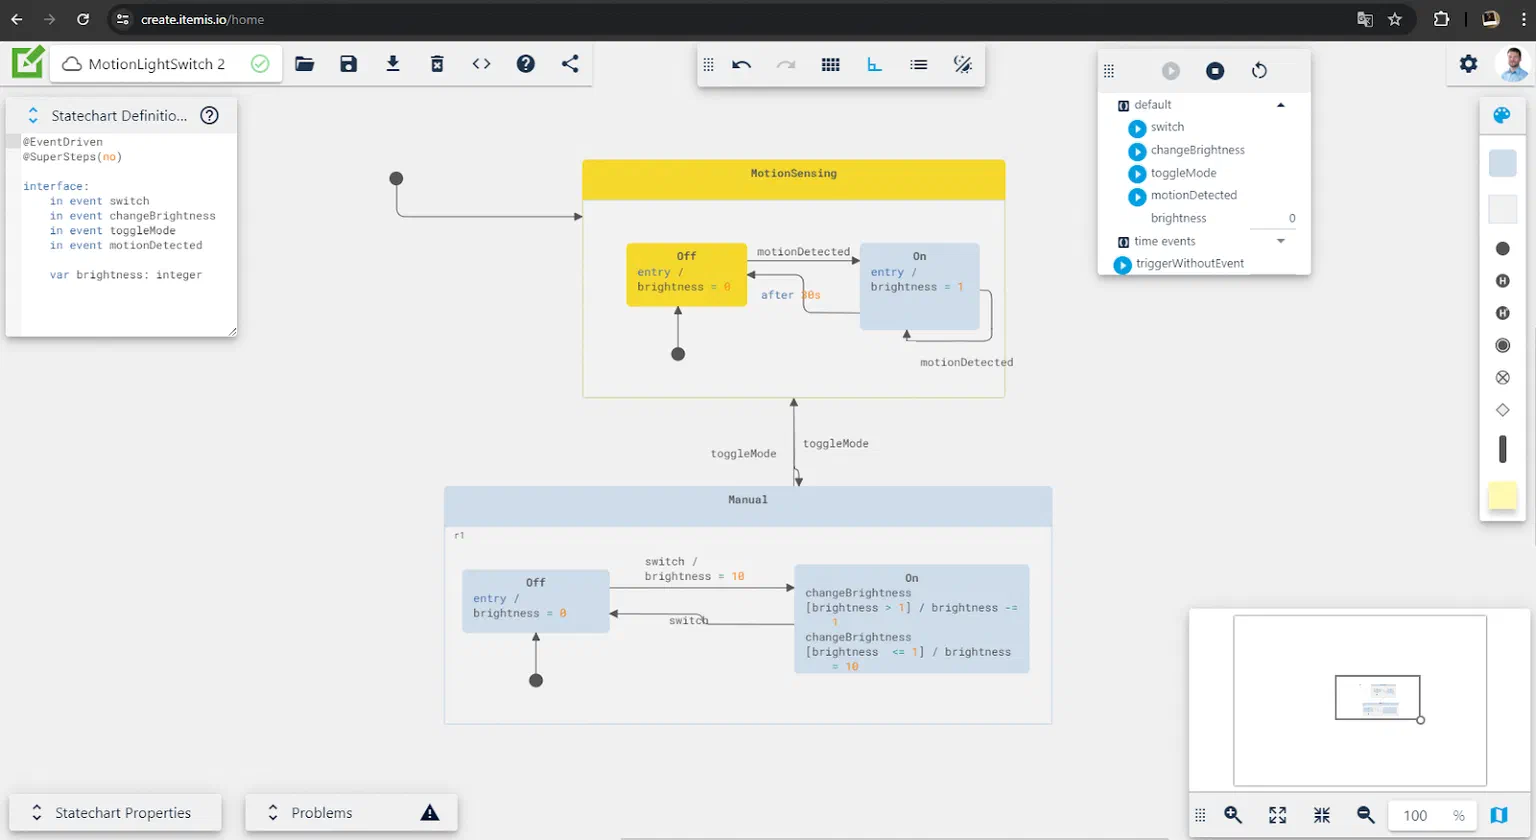The image size is (1536, 840).
Task: Select the yellow Off state in MotionSensing
Action: point(686,274)
